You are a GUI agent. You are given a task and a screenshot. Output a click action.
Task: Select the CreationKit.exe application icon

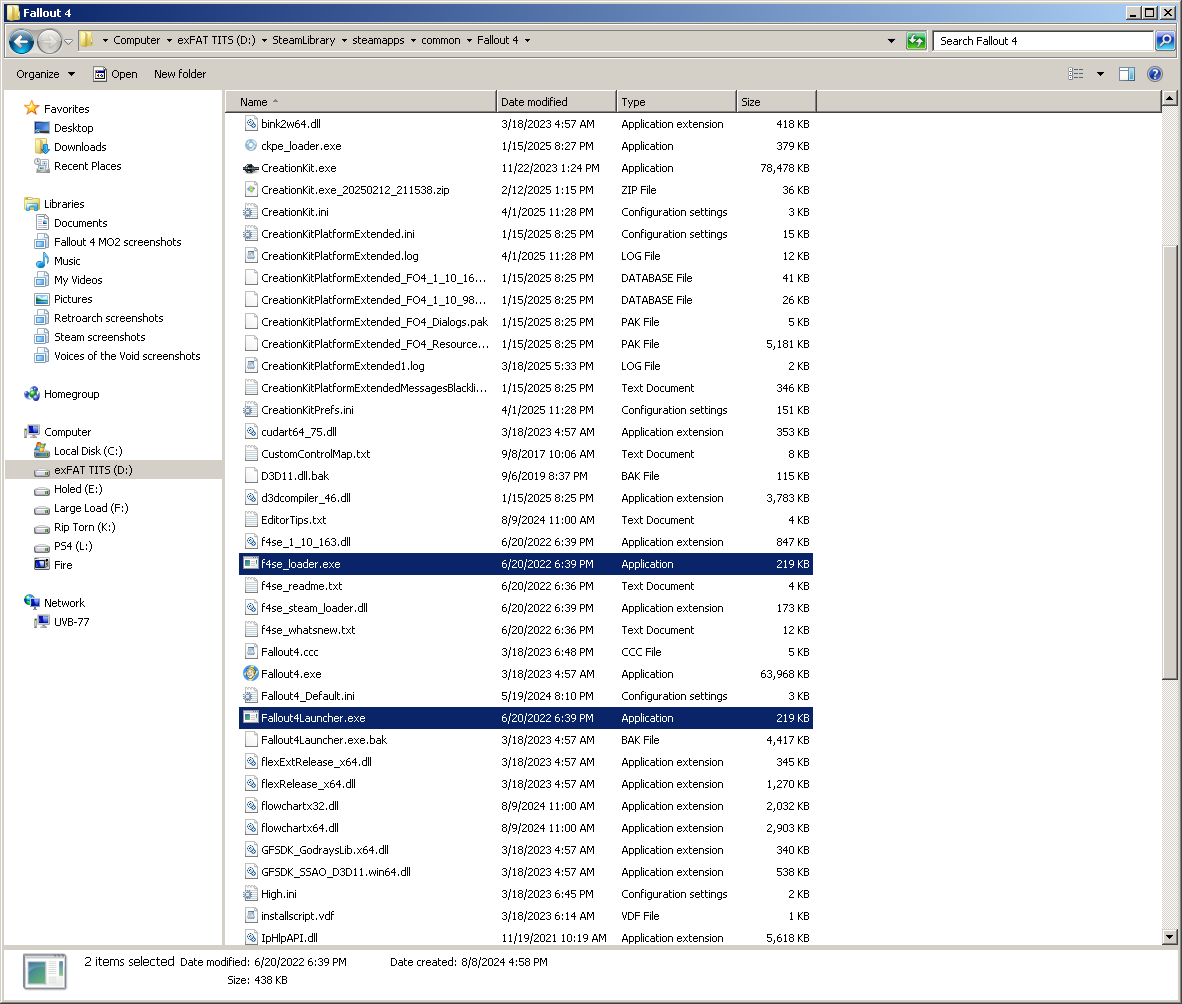(251, 168)
